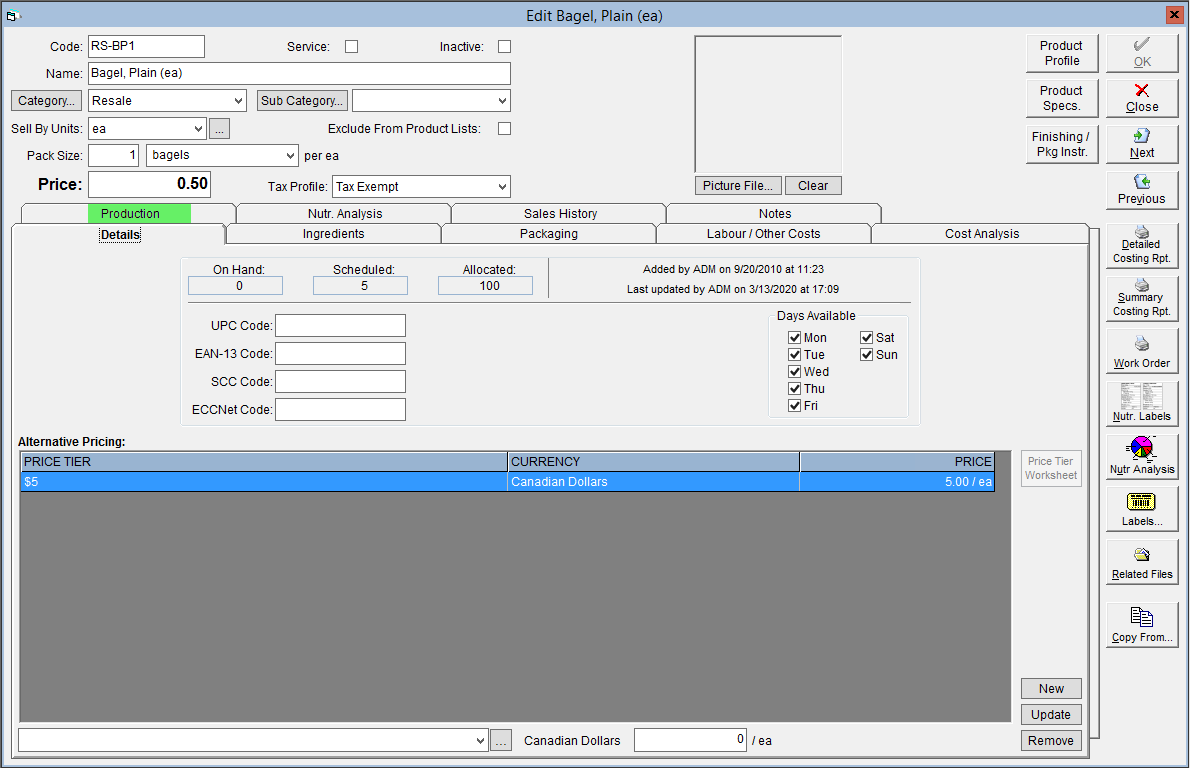The width and height of the screenshot is (1191, 768).
Task: Go to Previous product record
Action: point(1142,190)
